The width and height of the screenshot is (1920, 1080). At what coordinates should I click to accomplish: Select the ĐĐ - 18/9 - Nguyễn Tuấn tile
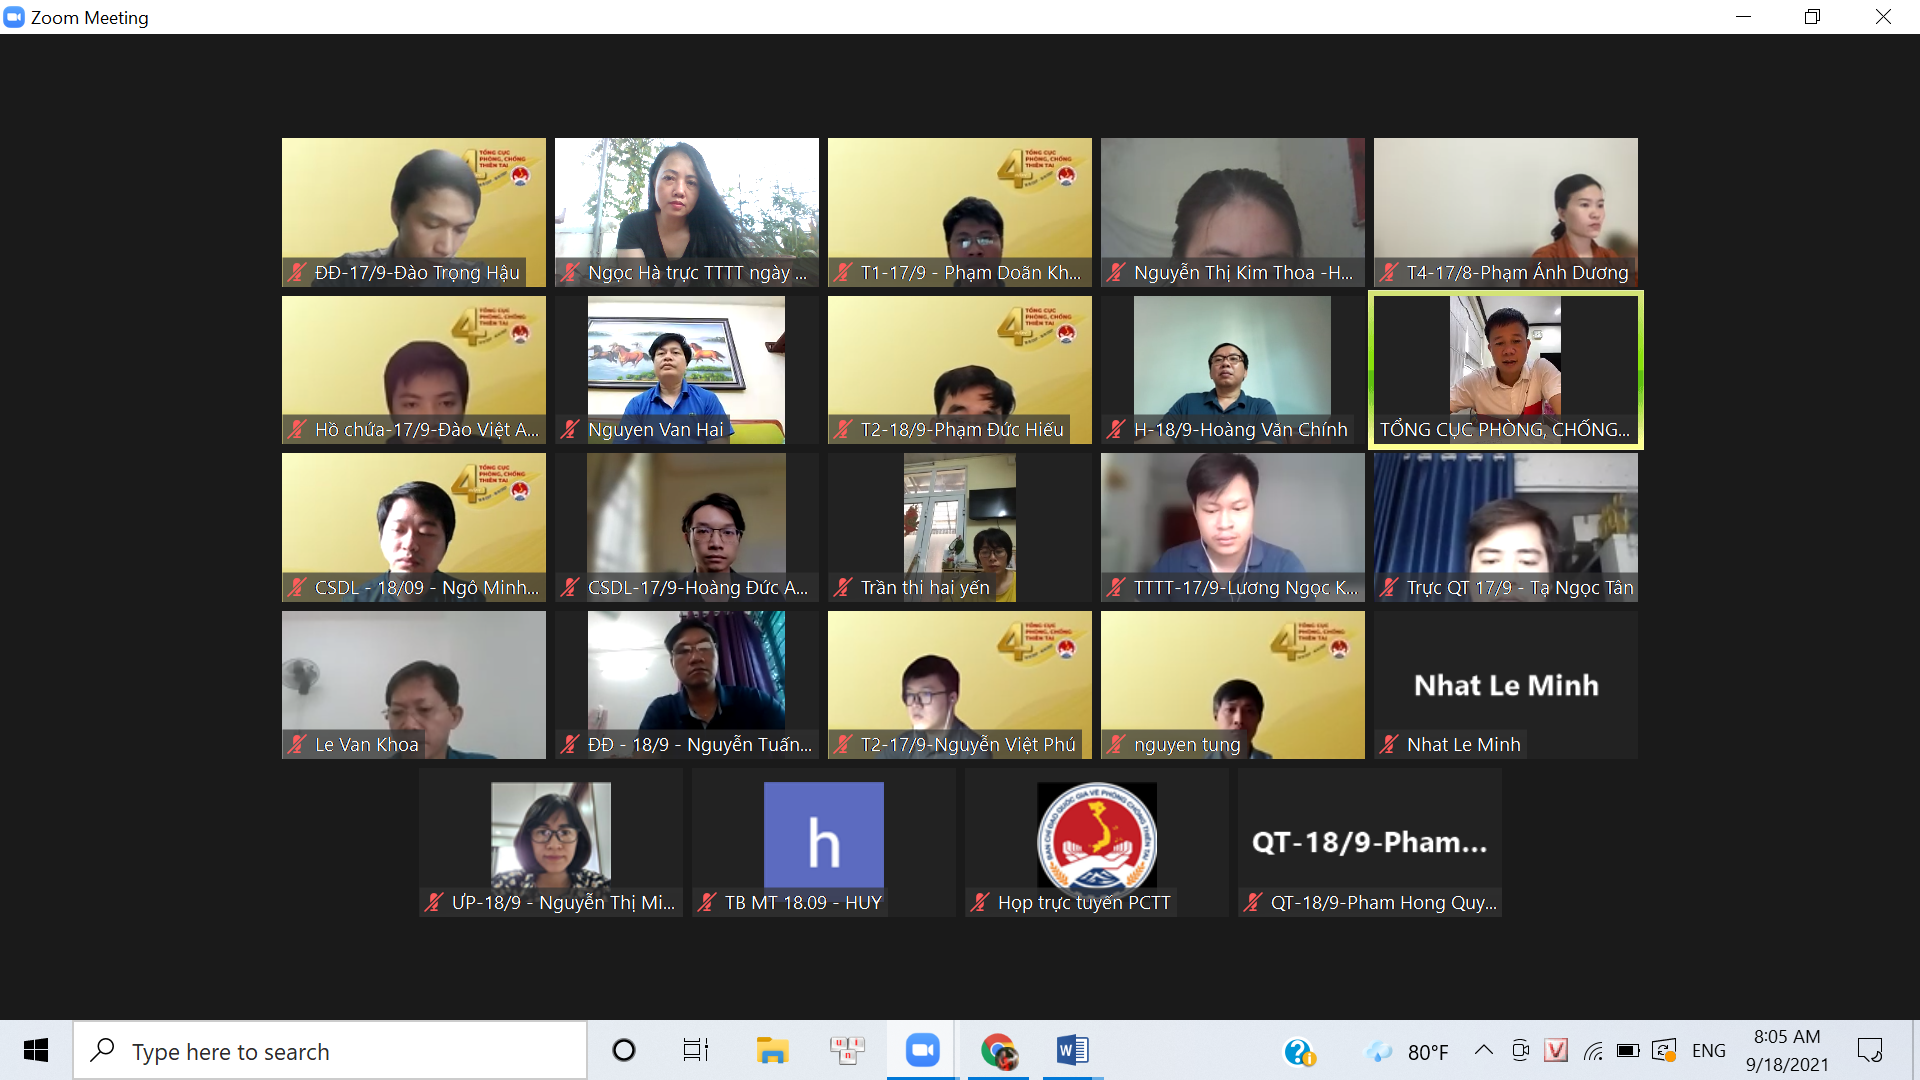click(687, 685)
